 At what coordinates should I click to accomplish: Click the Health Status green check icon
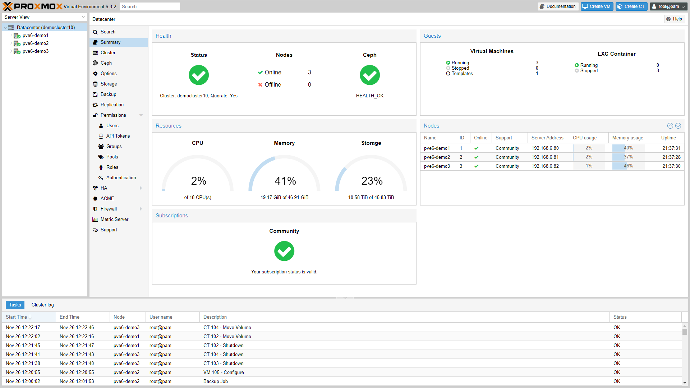[199, 75]
